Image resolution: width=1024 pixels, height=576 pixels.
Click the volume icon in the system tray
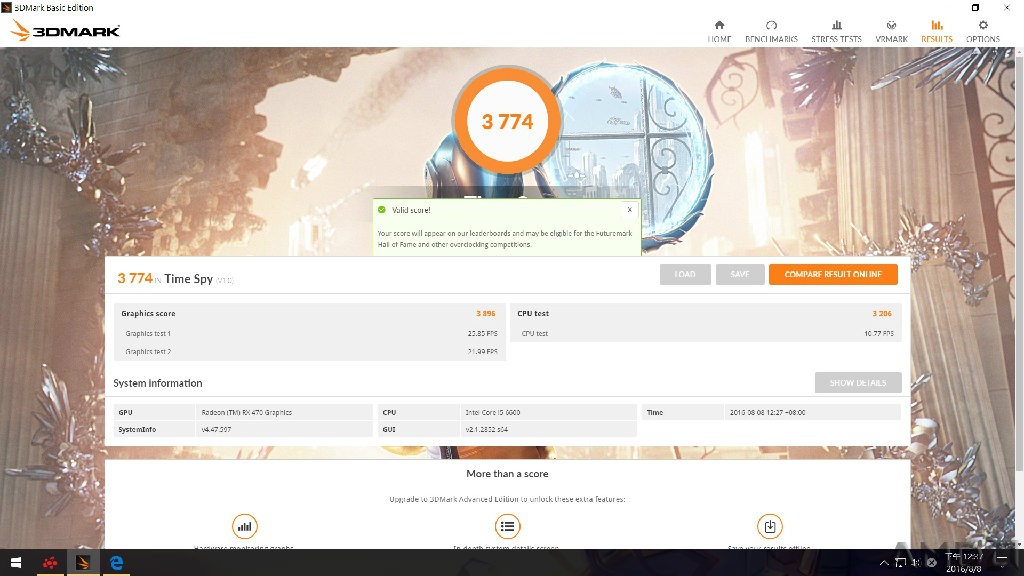pos(916,562)
